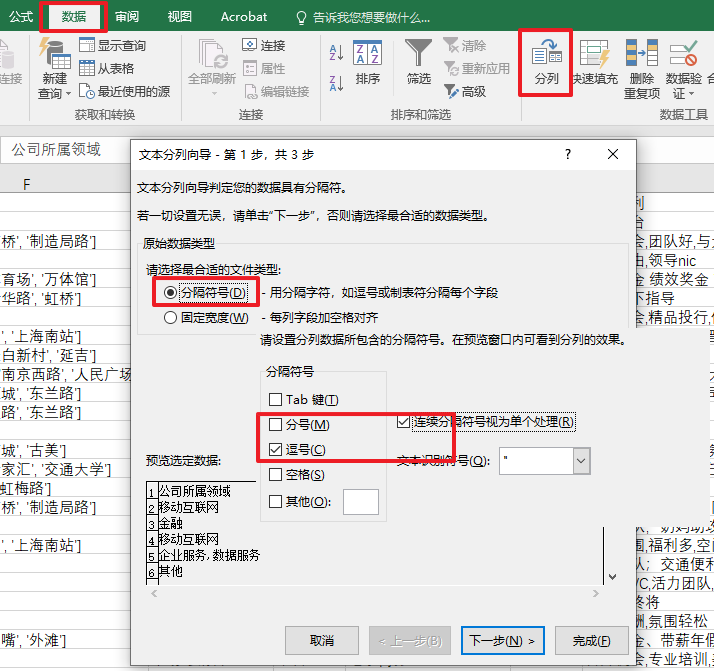Image resolution: width=719 pixels, height=671 pixels.
Task: Click cell containing '虹梅路'
Action: point(65,488)
